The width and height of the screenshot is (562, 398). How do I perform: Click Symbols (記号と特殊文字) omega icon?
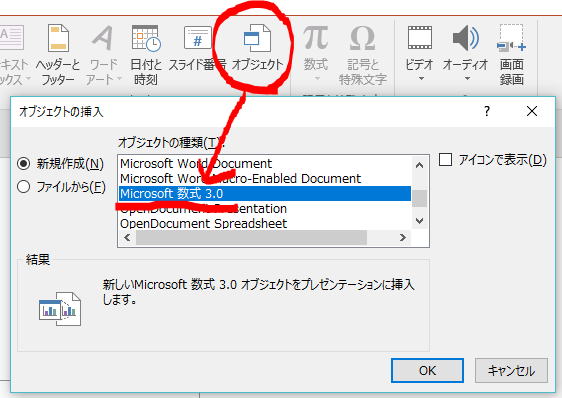(x=362, y=38)
